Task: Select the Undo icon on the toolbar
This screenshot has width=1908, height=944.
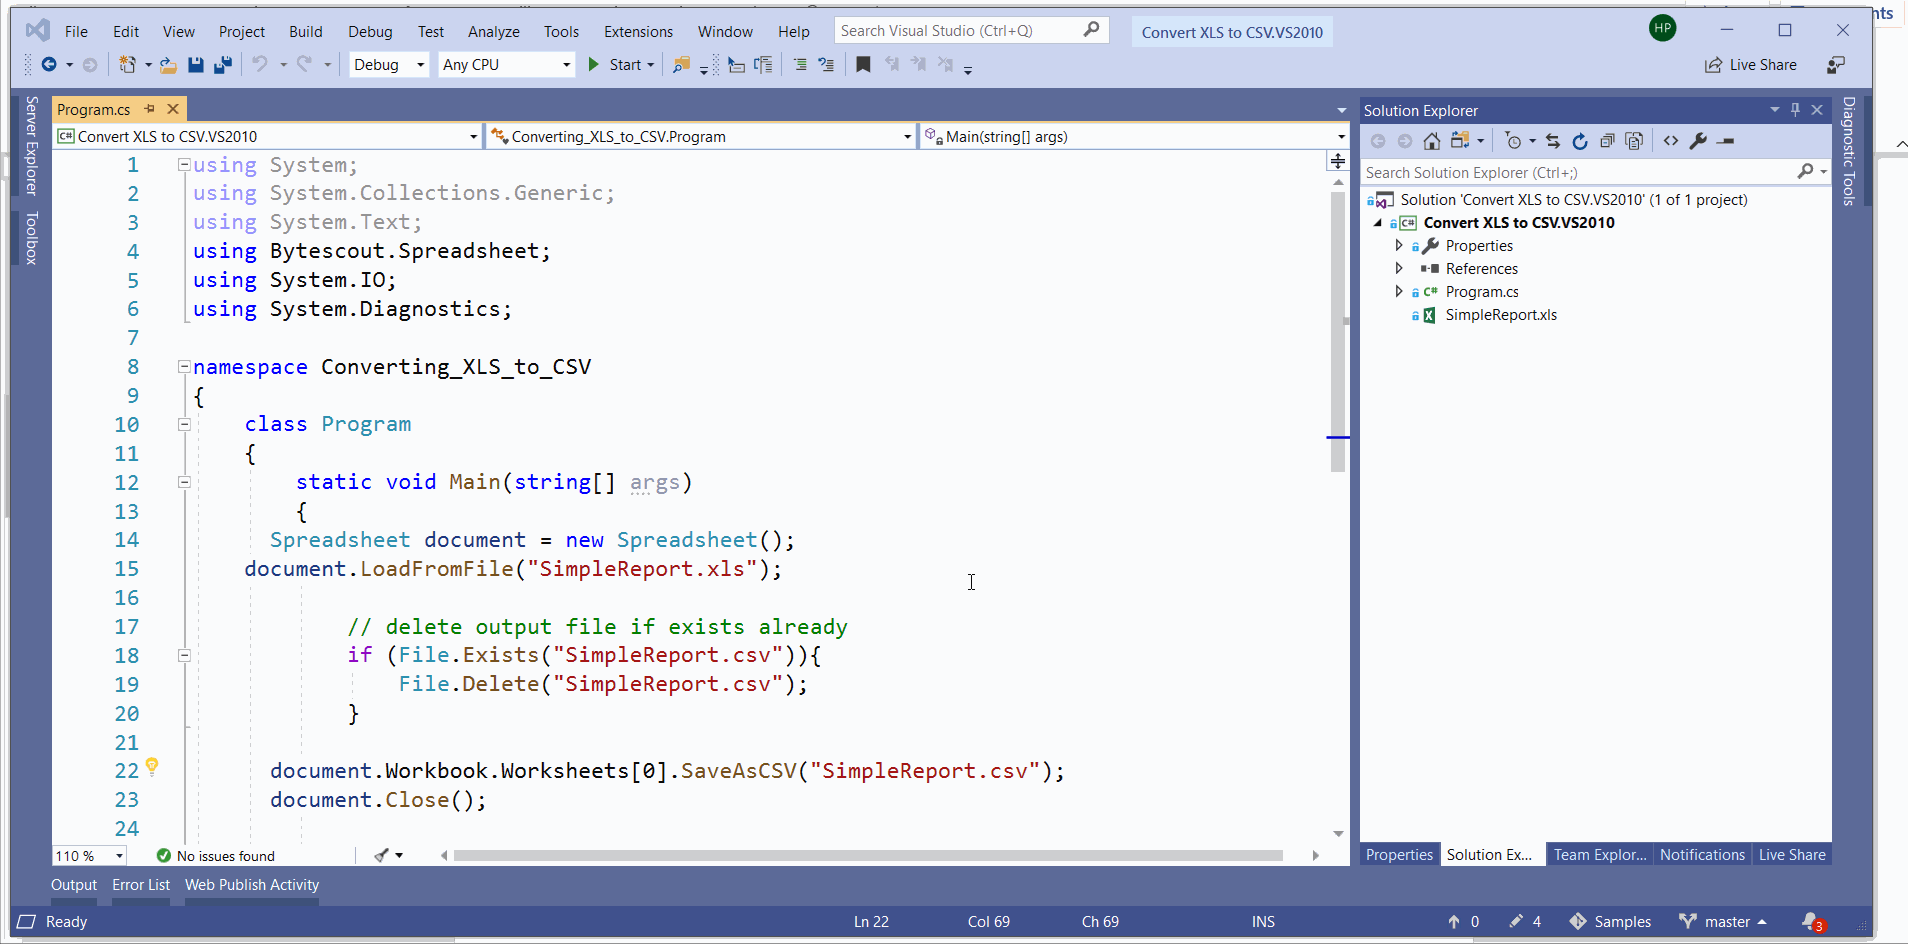Action: point(259,64)
